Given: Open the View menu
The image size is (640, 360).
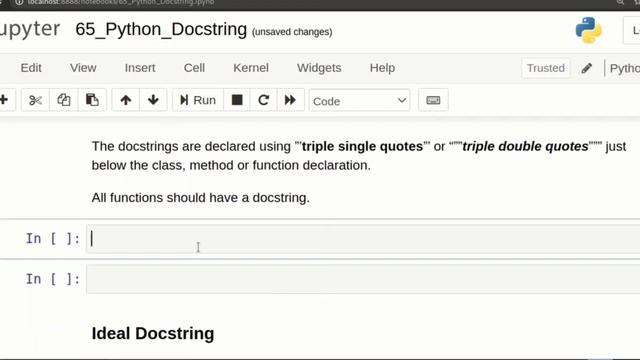Looking at the screenshot, I should tap(83, 68).
